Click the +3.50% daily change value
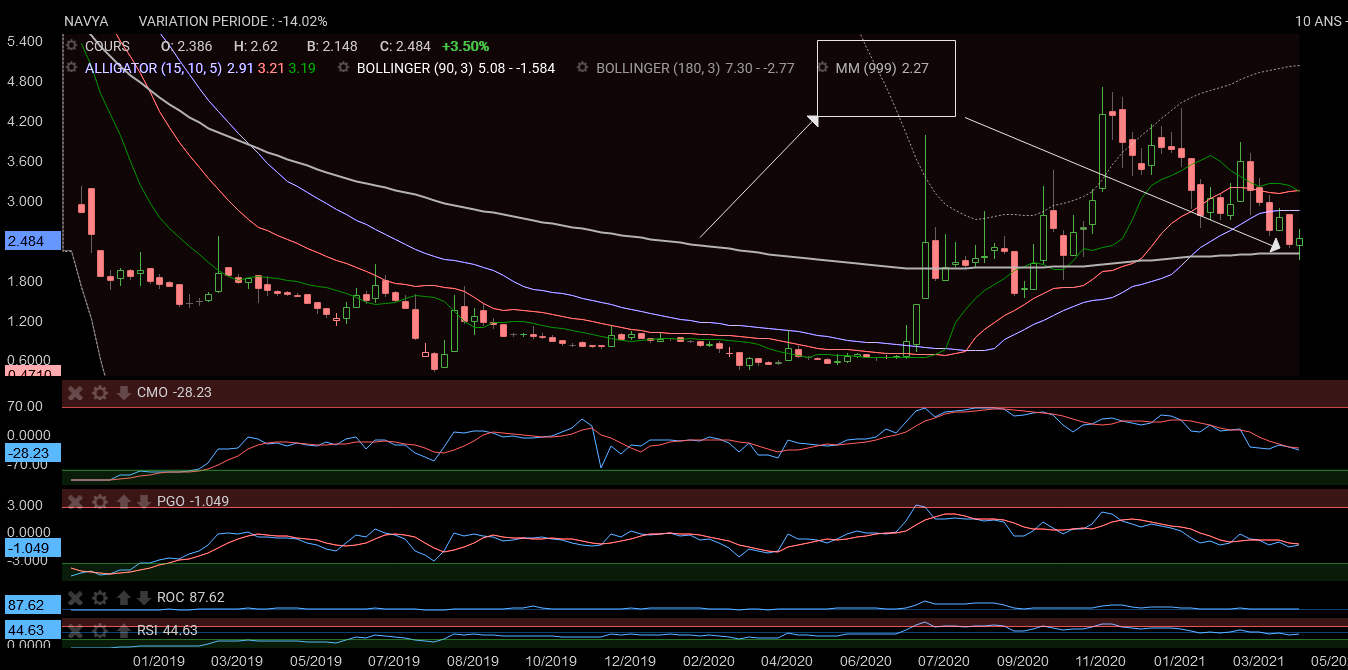Viewport: 1348px width, 670px height. (x=464, y=46)
